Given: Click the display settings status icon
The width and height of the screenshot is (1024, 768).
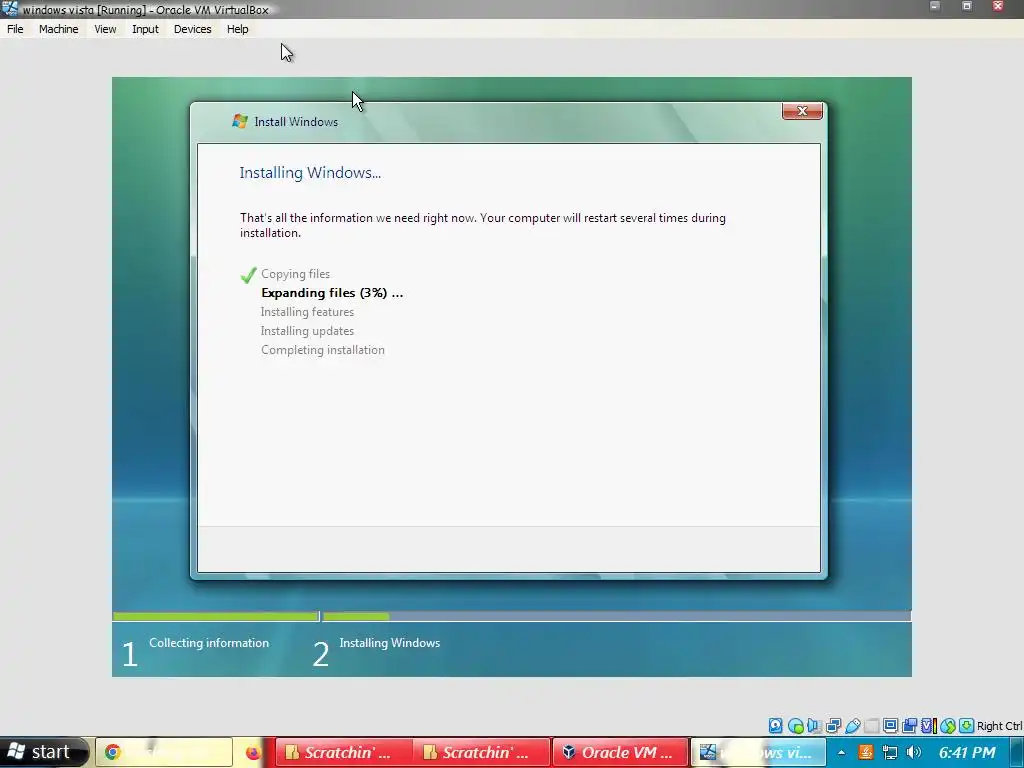Looking at the screenshot, I should coord(890,726).
